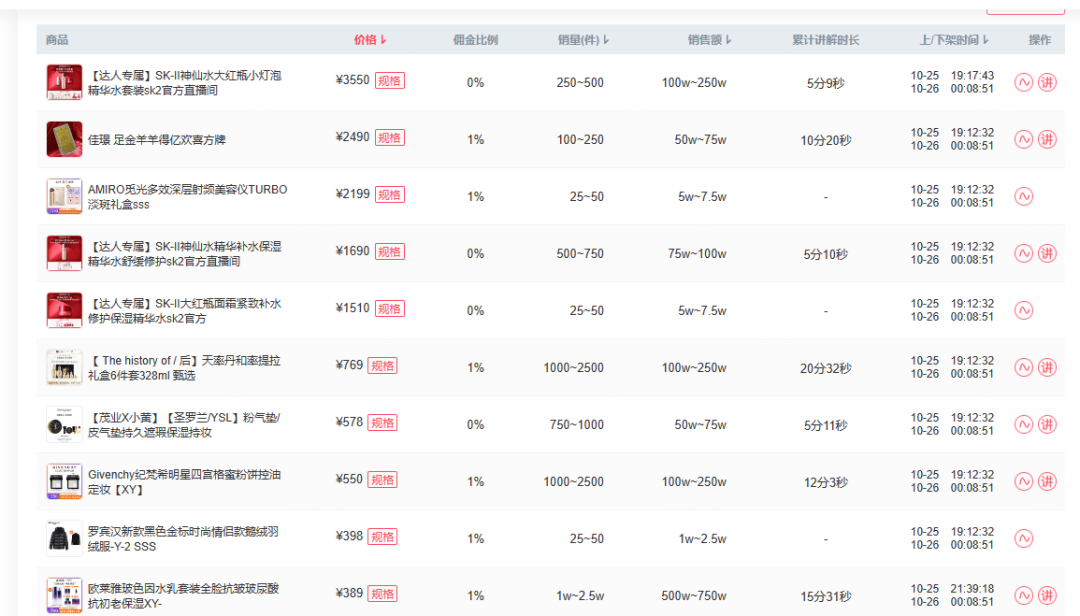Image resolution: width=1080 pixels, height=616 pixels.
Task: Select sales range 1000~2500 in 后 row
Action: tap(573, 368)
